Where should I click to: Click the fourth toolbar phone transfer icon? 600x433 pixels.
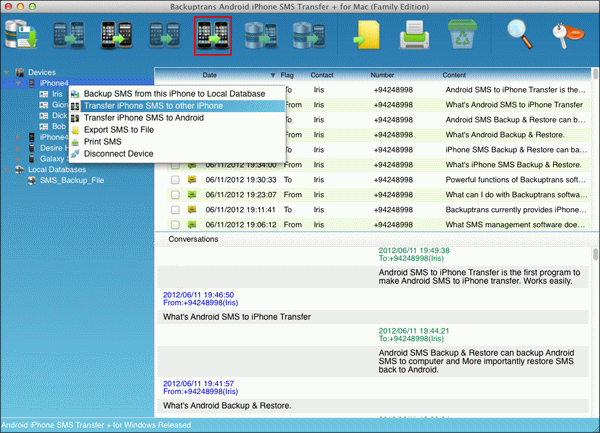pyautogui.click(x=165, y=35)
